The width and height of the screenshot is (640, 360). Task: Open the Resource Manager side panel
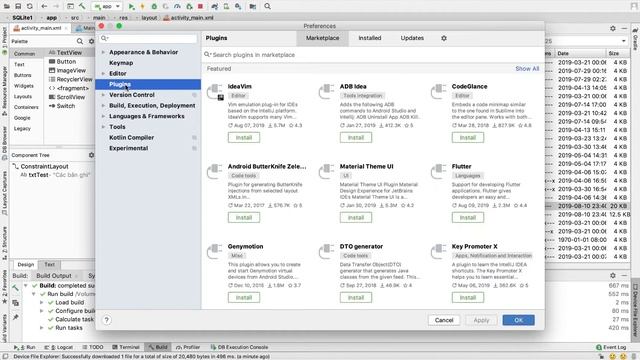4,91
